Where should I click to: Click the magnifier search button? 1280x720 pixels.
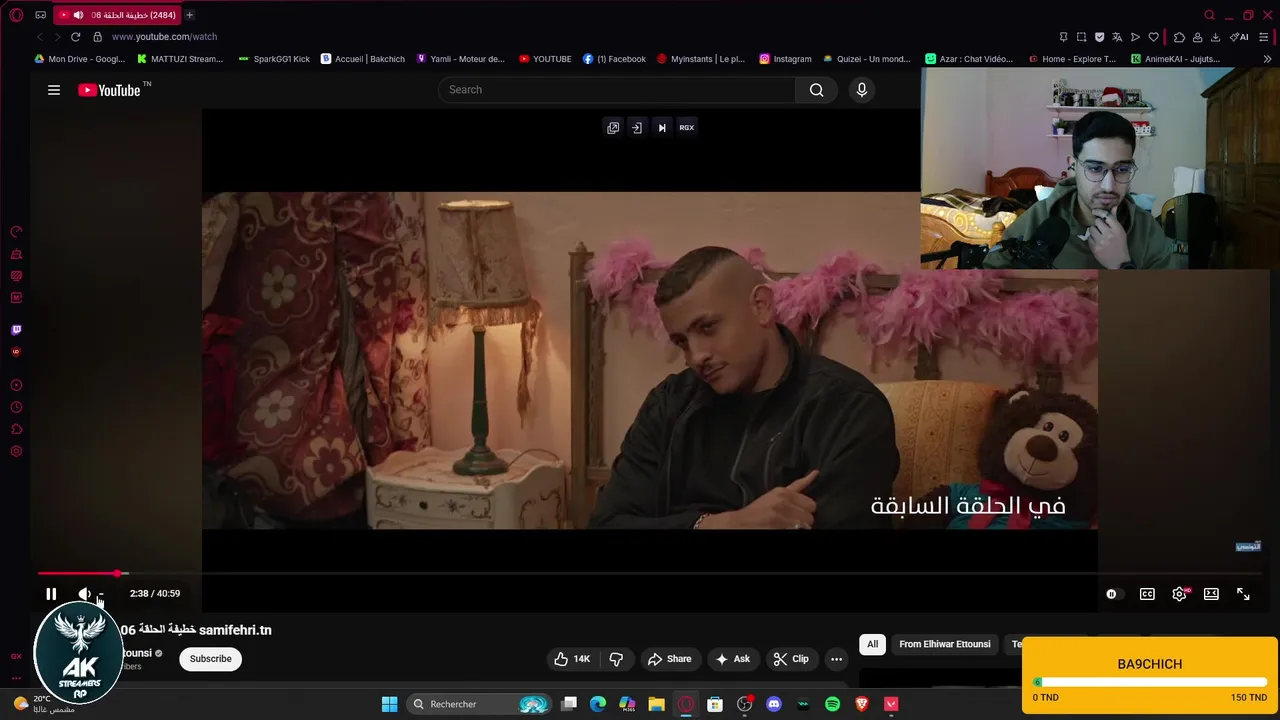point(817,90)
